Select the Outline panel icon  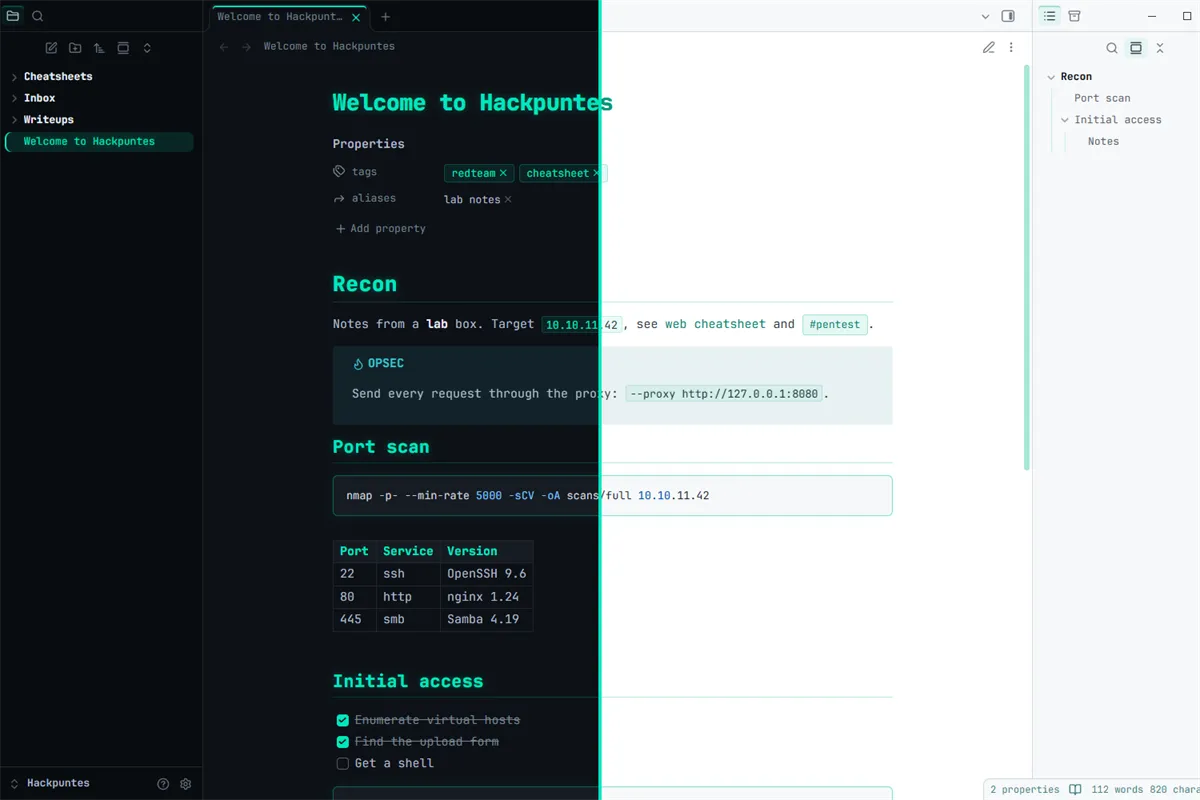click(x=1049, y=16)
